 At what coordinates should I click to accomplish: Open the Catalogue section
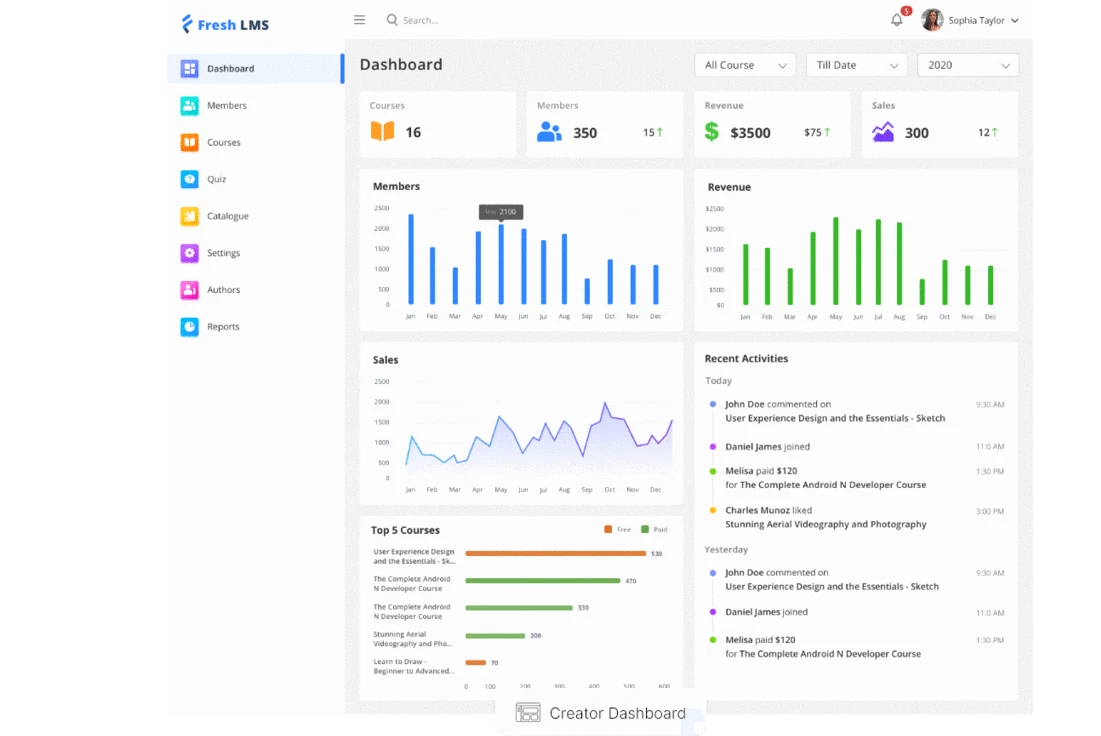click(188, 216)
